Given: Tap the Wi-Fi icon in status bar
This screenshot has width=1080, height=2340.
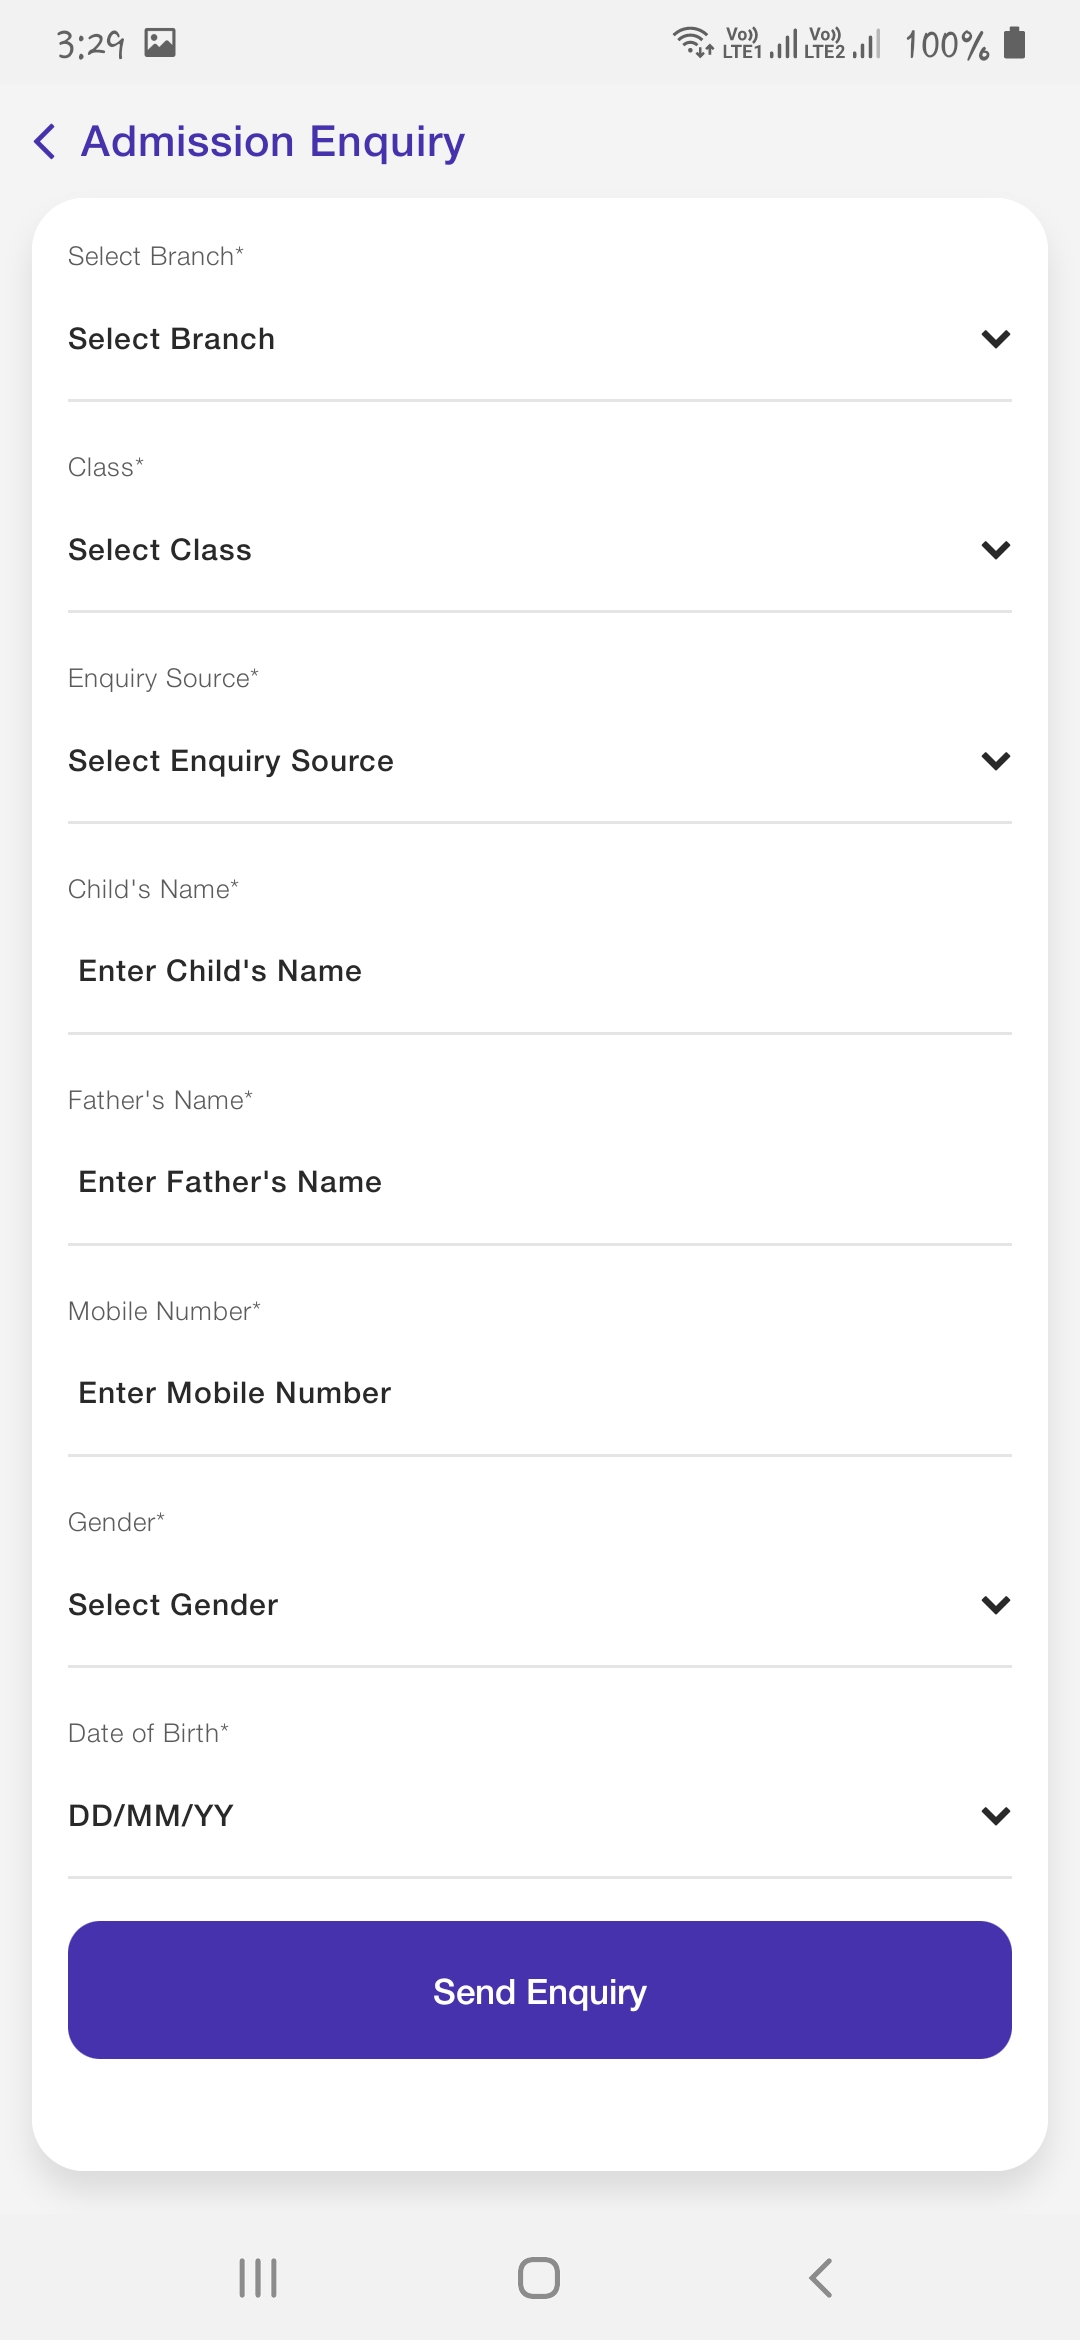Looking at the screenshot, I should tap(692, 42).
